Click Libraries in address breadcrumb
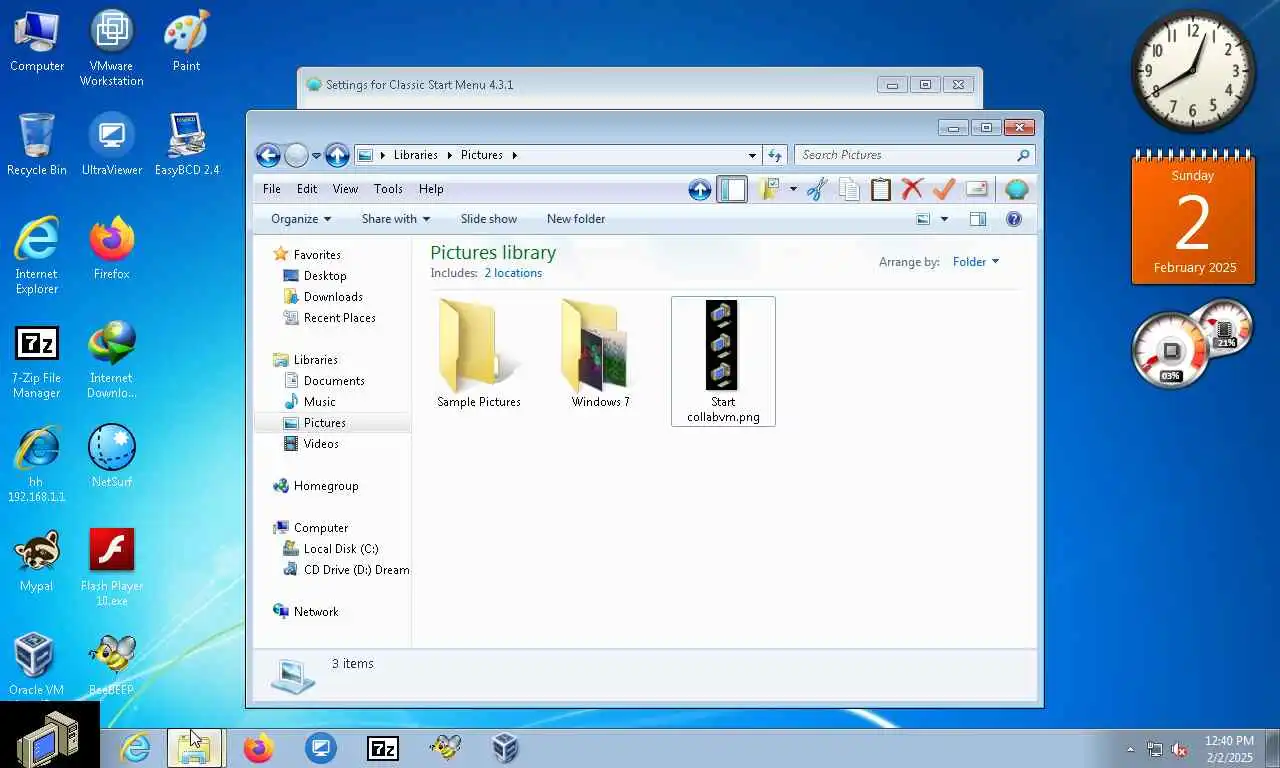The height and width of the screenshot is (768, 1280). (415, 155)
